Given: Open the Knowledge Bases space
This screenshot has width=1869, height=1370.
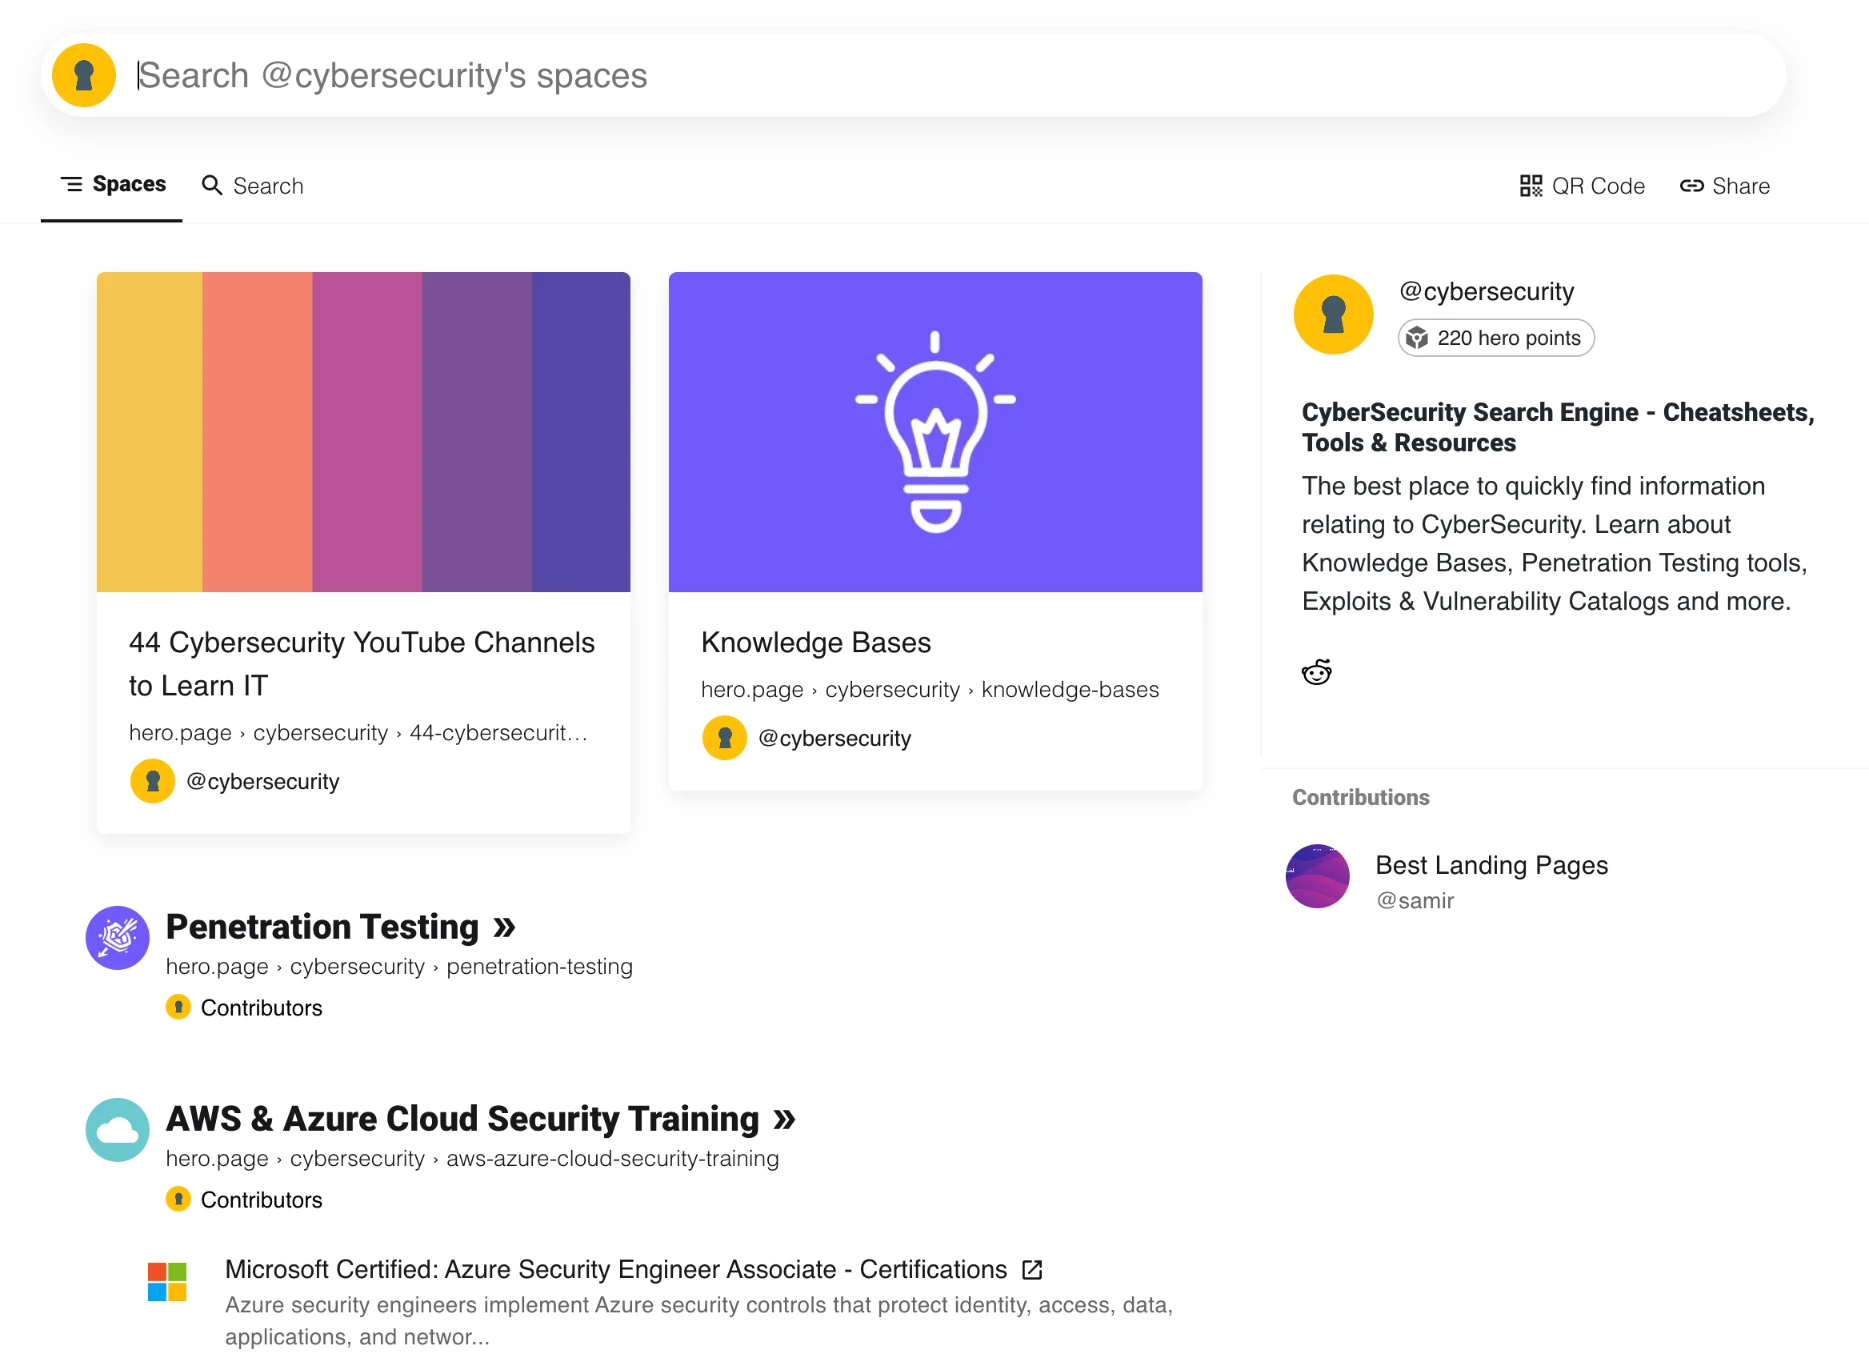Looking at the screenshot, I should tap(816, 642).
